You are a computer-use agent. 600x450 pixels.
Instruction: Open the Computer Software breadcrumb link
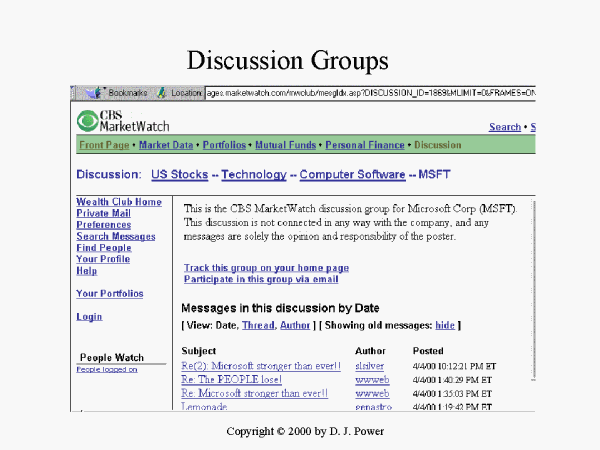tap(352, 174)
